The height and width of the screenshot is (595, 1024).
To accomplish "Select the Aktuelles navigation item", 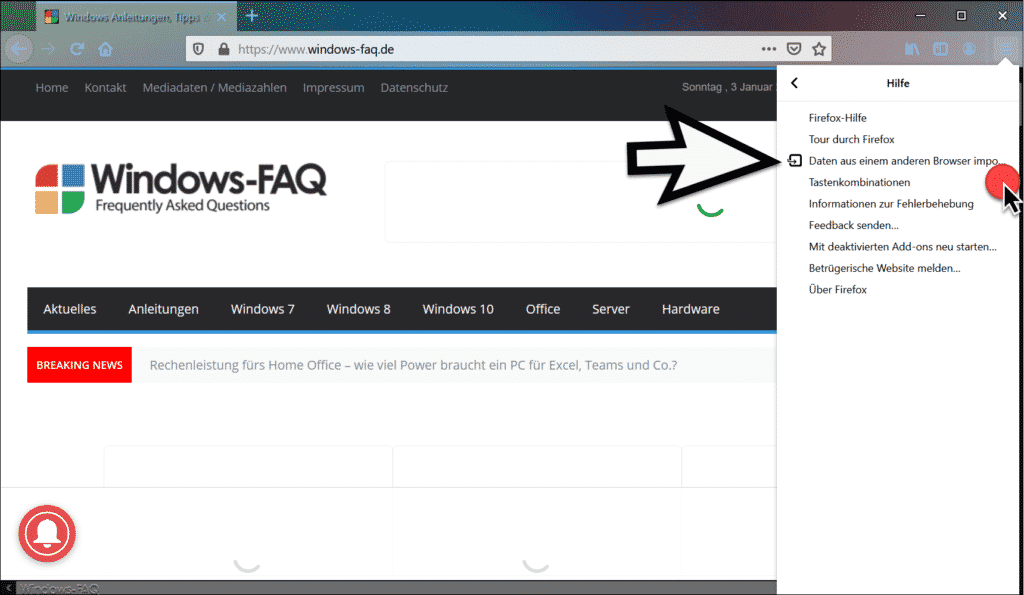I will point(69,309).
